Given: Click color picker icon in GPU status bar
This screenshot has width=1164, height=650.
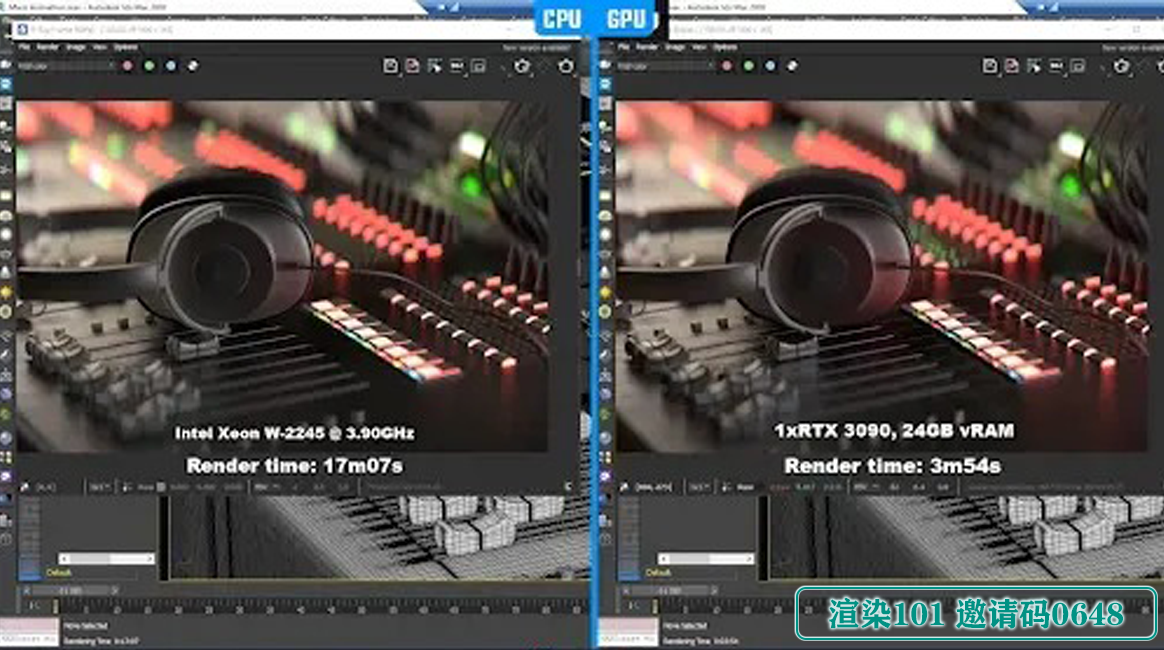Looking at the screenshot, I should tap(624, 488).
